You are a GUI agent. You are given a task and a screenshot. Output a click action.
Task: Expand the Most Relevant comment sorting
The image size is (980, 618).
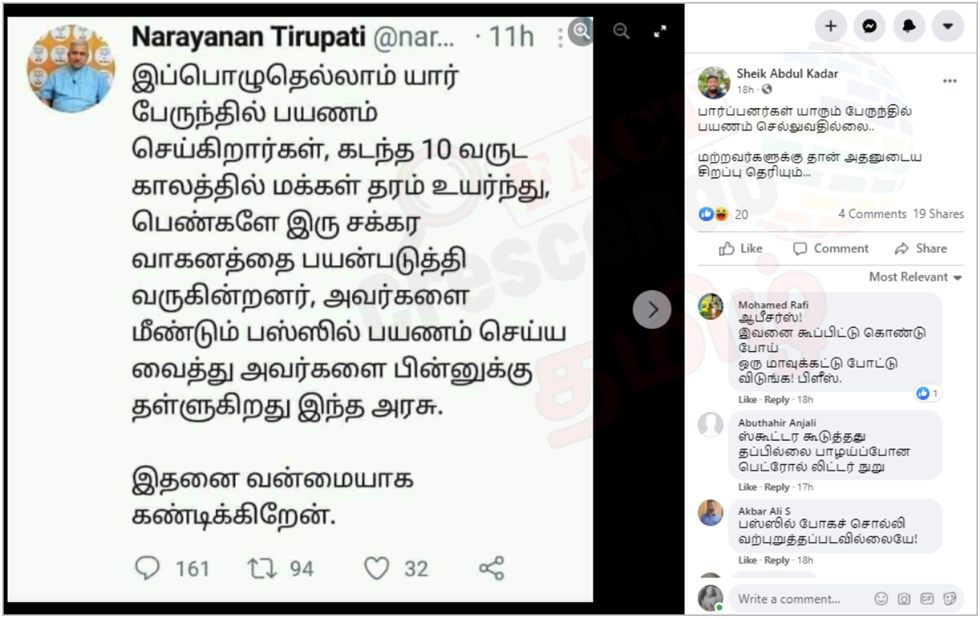tap(915, 277)
